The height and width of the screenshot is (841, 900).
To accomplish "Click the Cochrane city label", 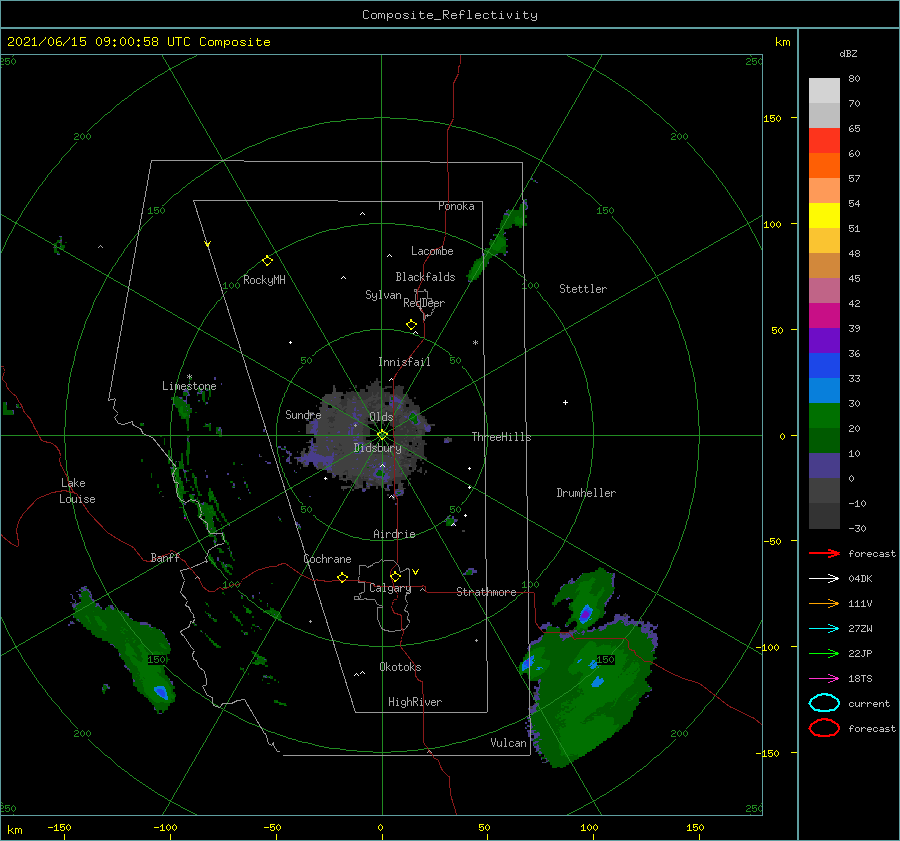I will tap(327, 559).
